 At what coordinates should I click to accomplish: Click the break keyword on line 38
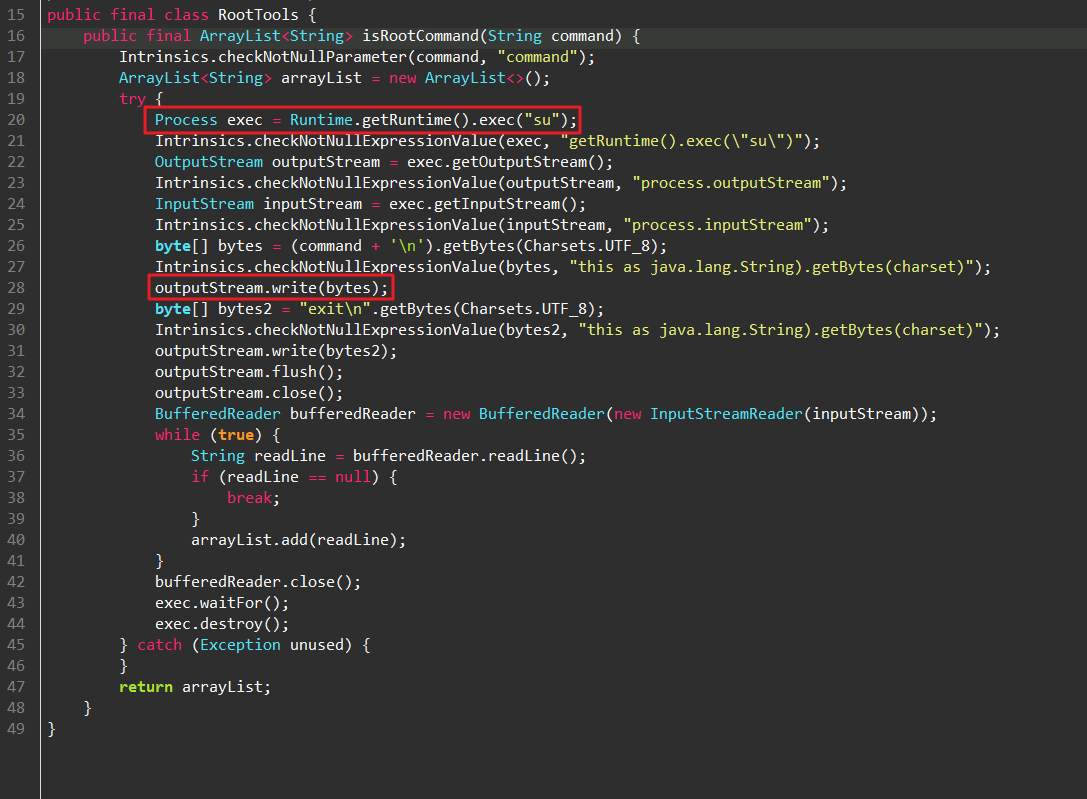point(249,498)
